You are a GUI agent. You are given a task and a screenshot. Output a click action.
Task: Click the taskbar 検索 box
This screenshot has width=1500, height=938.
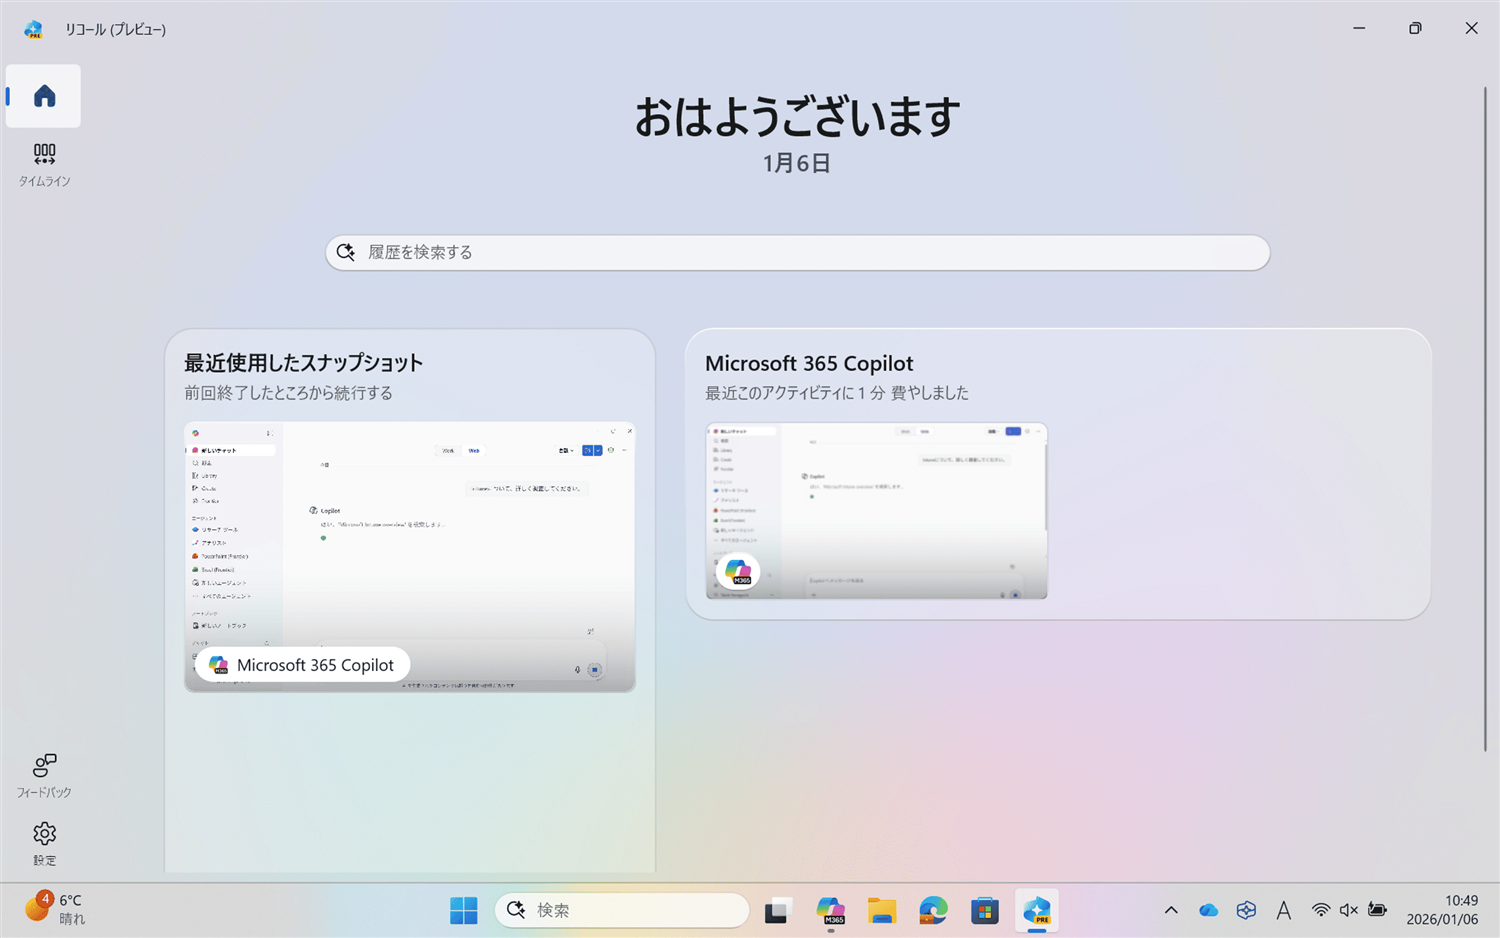(622, 910)
